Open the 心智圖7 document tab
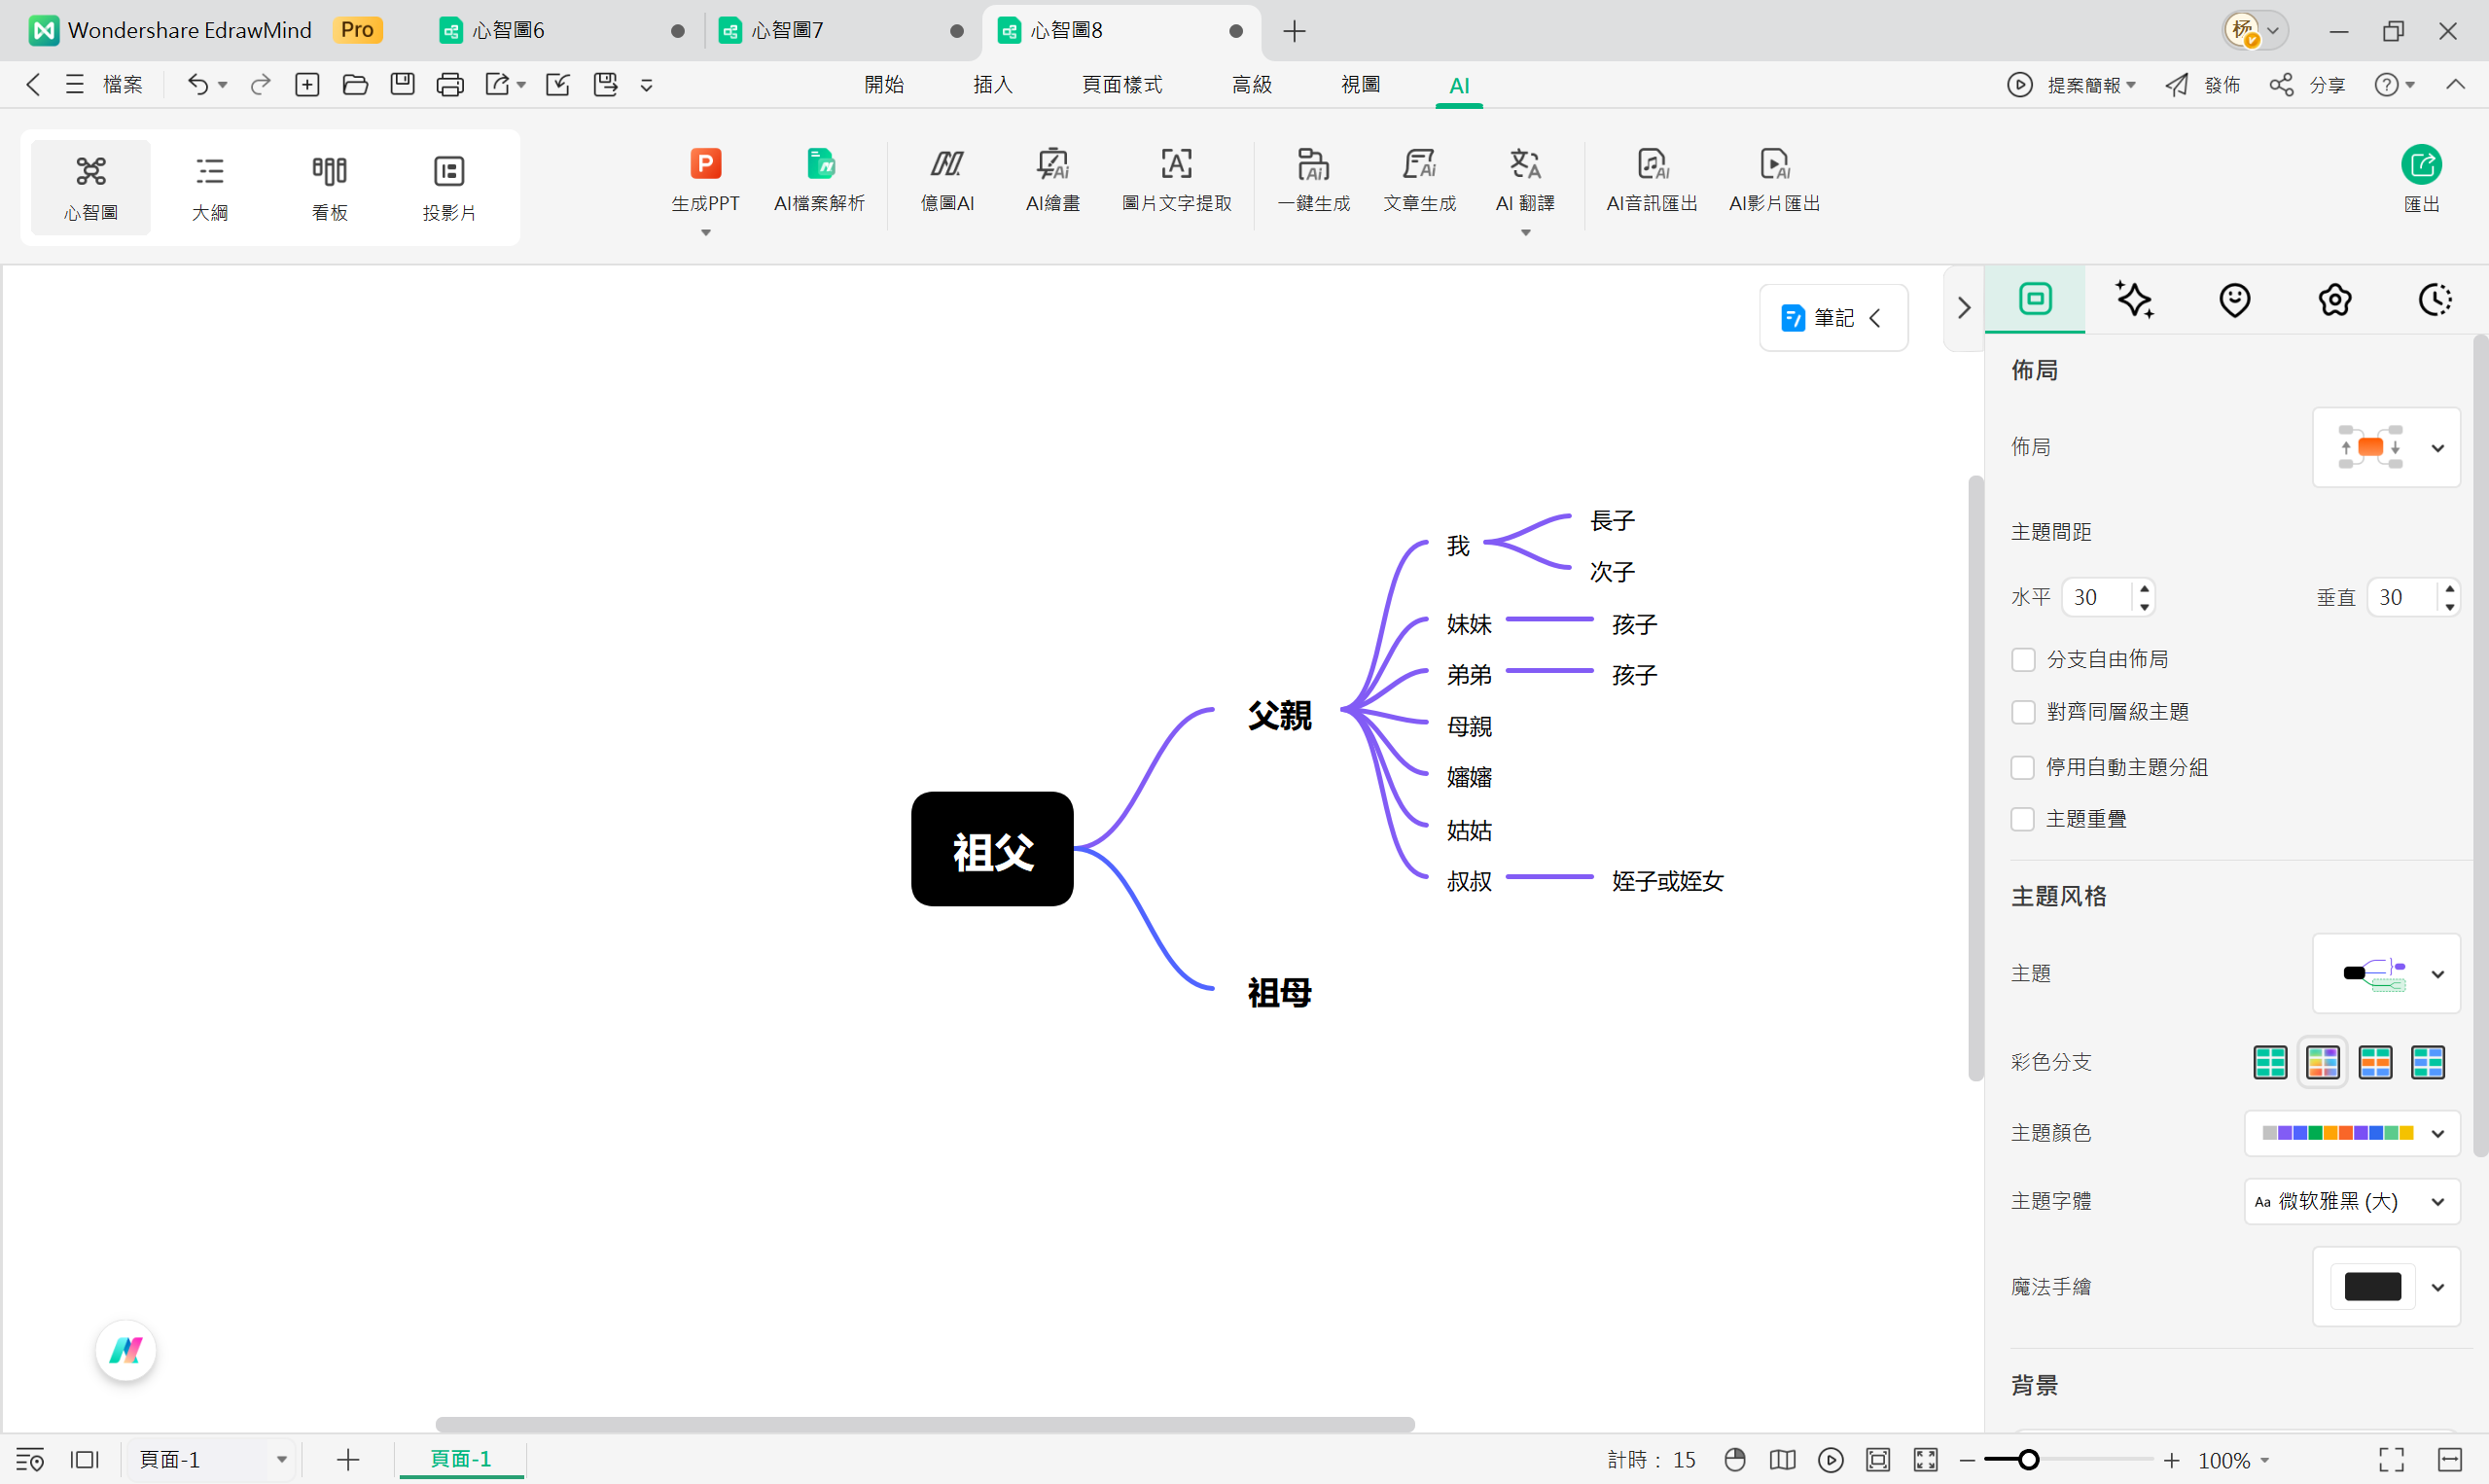This screenshot has width=2489, height=1484. tap(788, 31)
